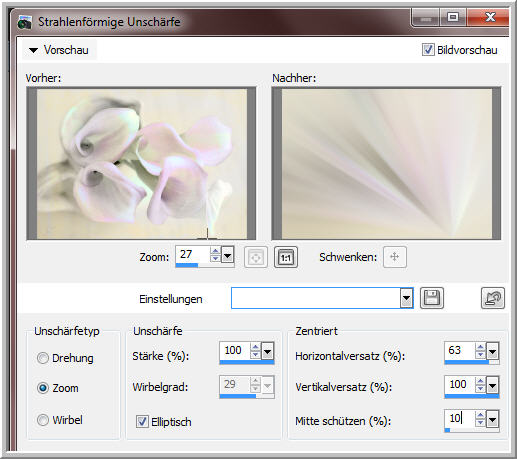The height and width of the screenshot is (459, 517).
Task: Toggle the Bildvorschau checkbox
Action: 428,50
